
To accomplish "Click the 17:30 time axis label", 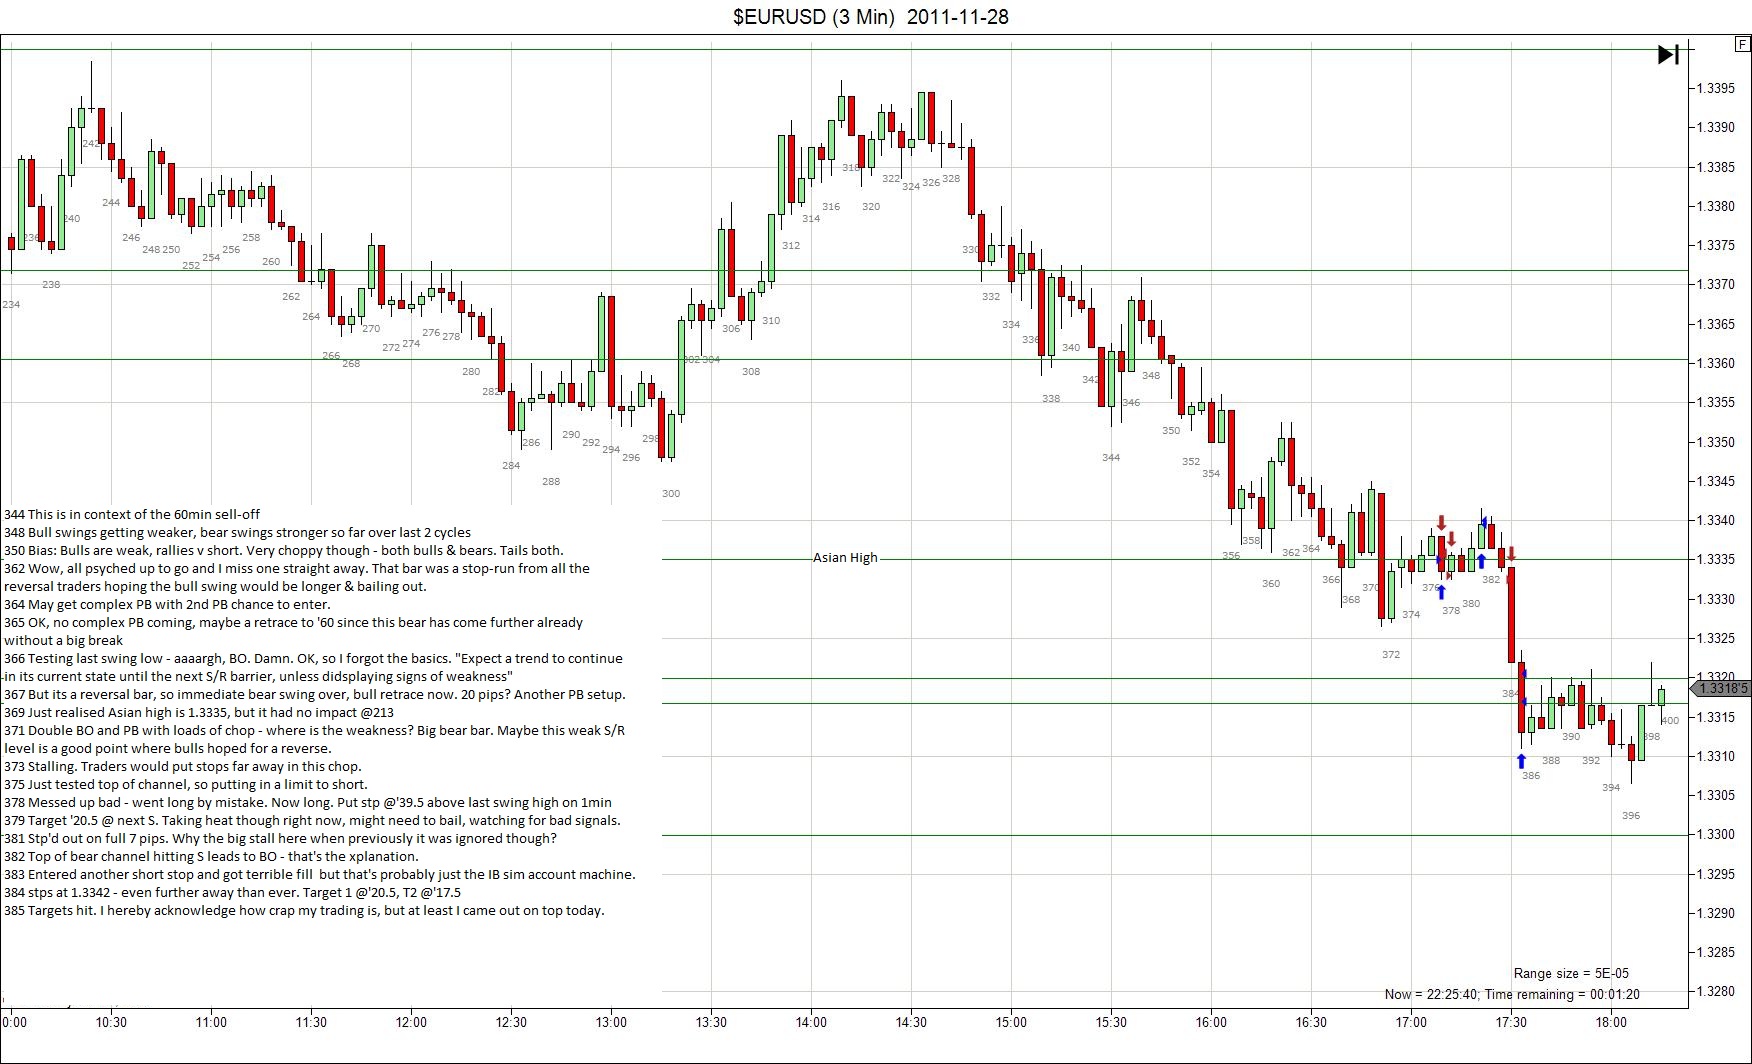I will pos(1511,1022).
